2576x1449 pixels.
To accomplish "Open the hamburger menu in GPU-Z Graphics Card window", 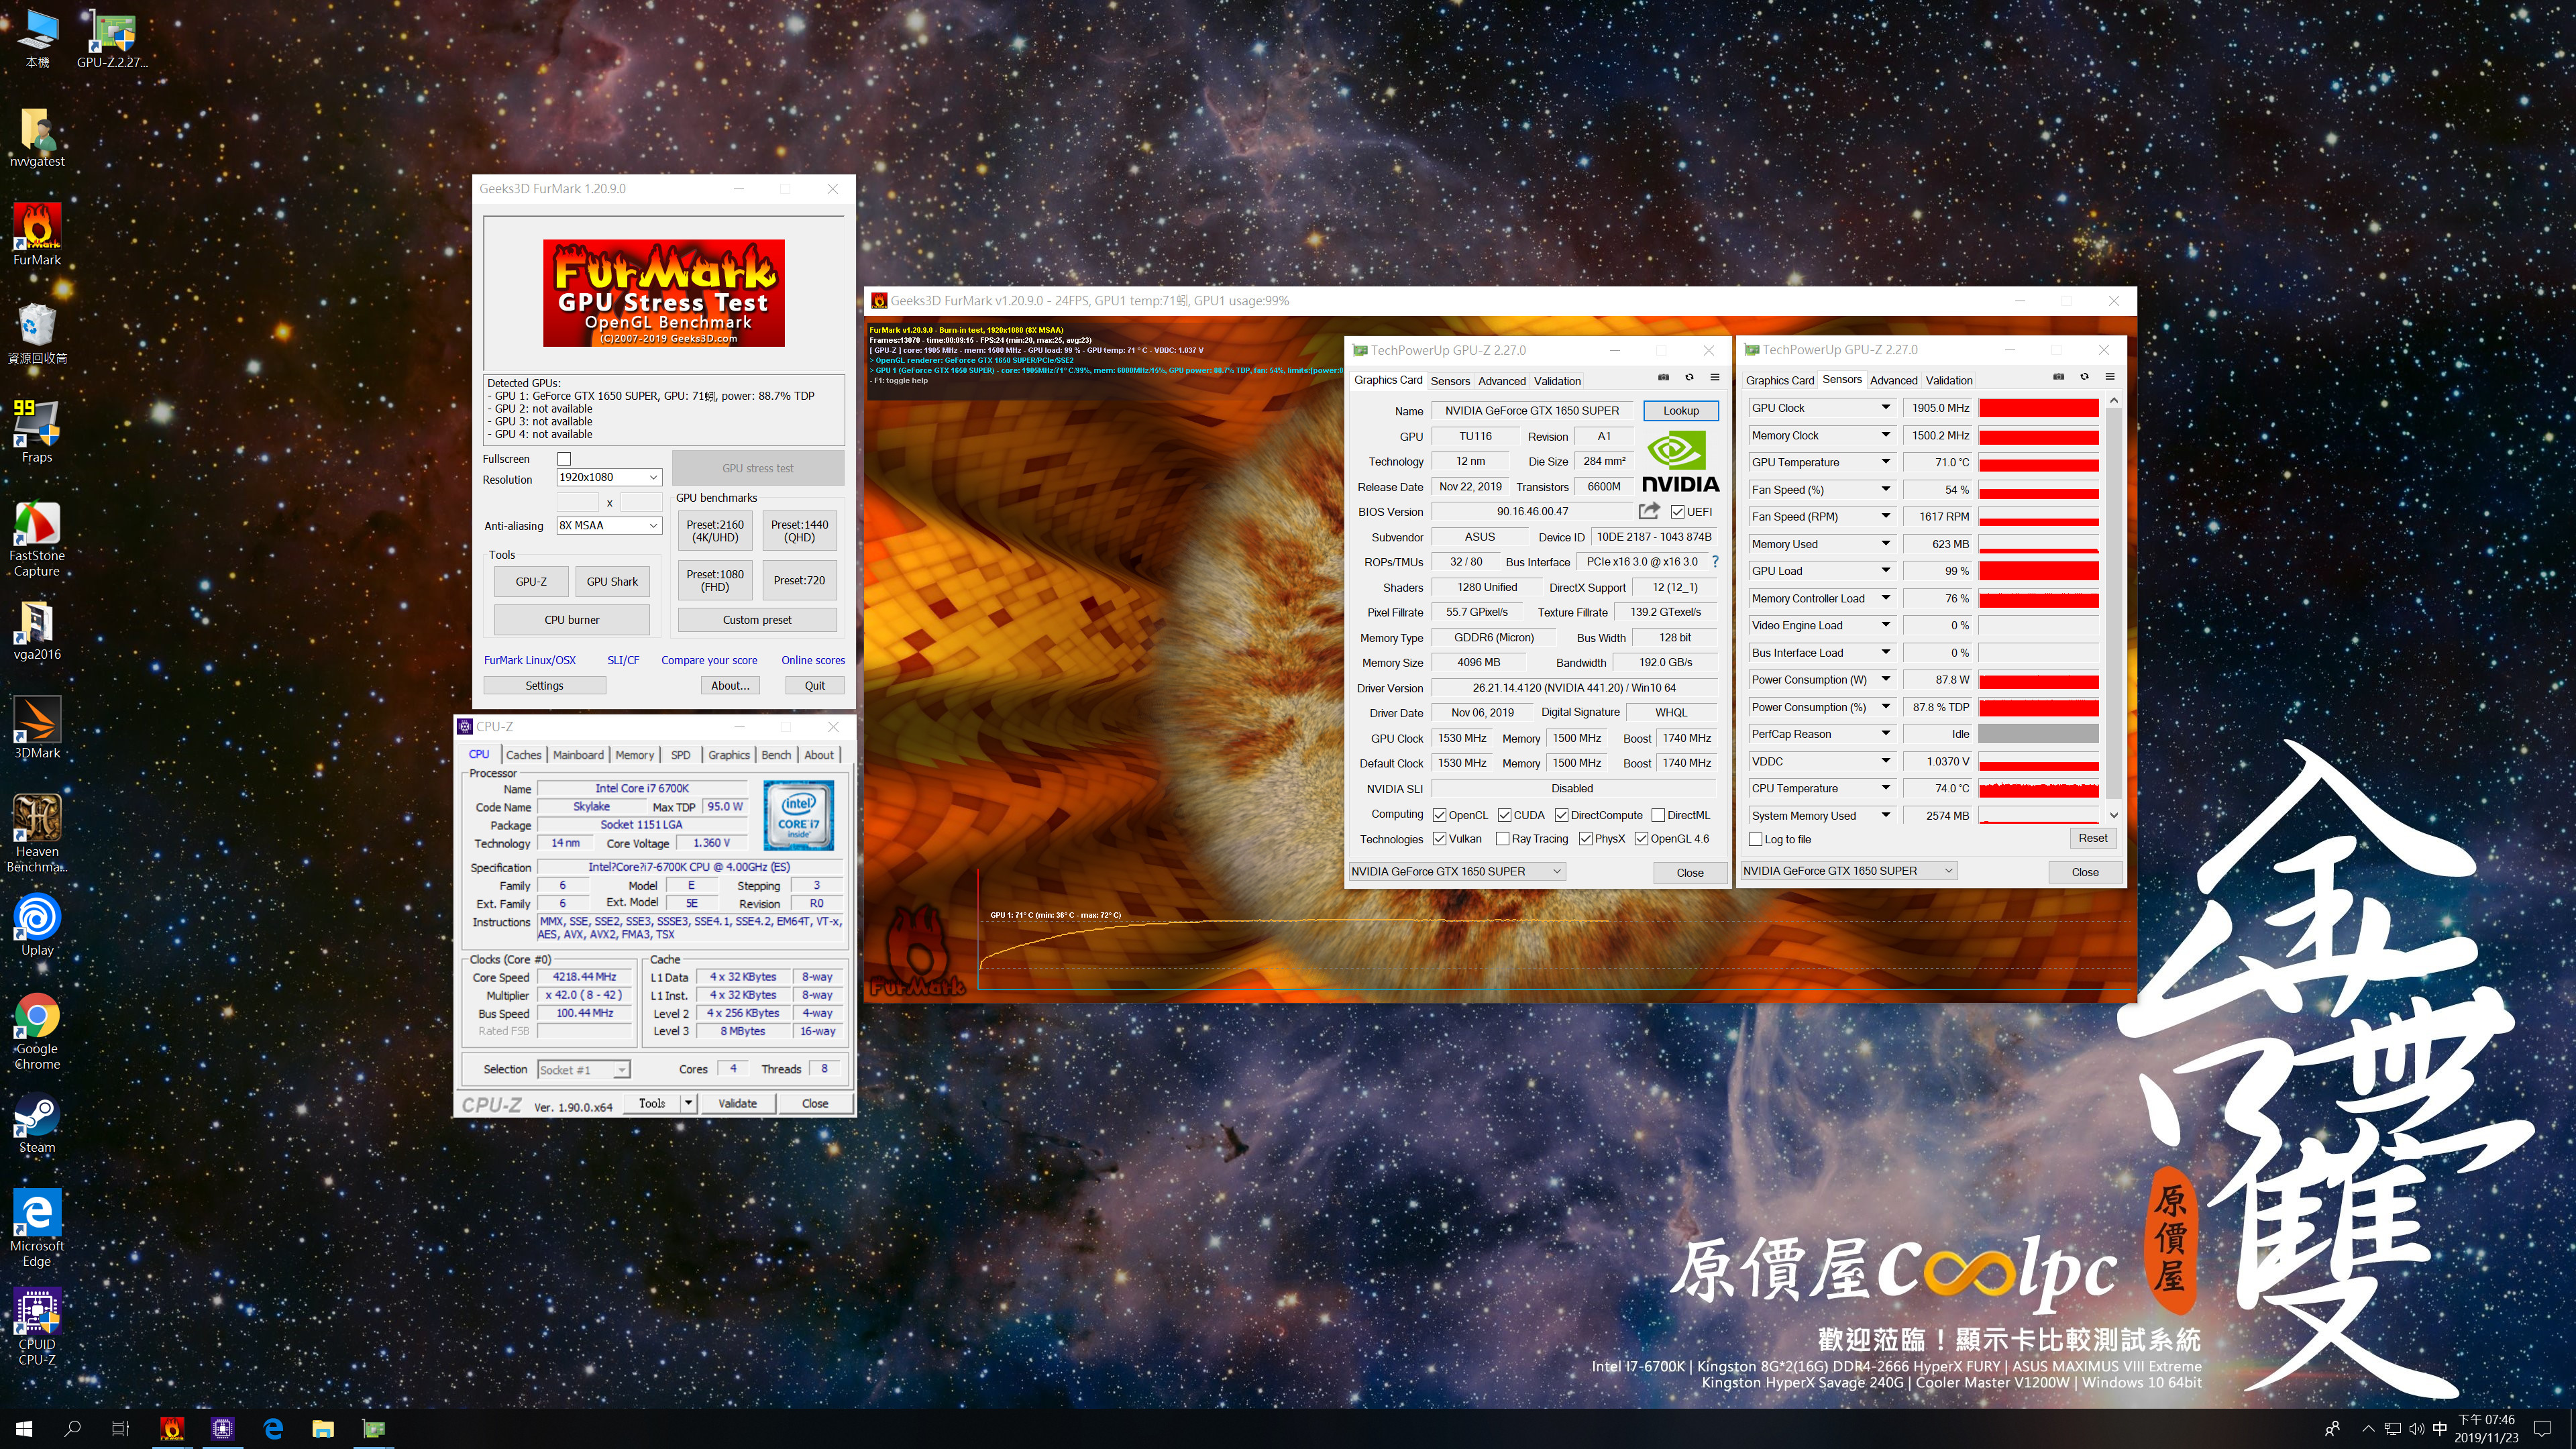I will [1714, 377].
